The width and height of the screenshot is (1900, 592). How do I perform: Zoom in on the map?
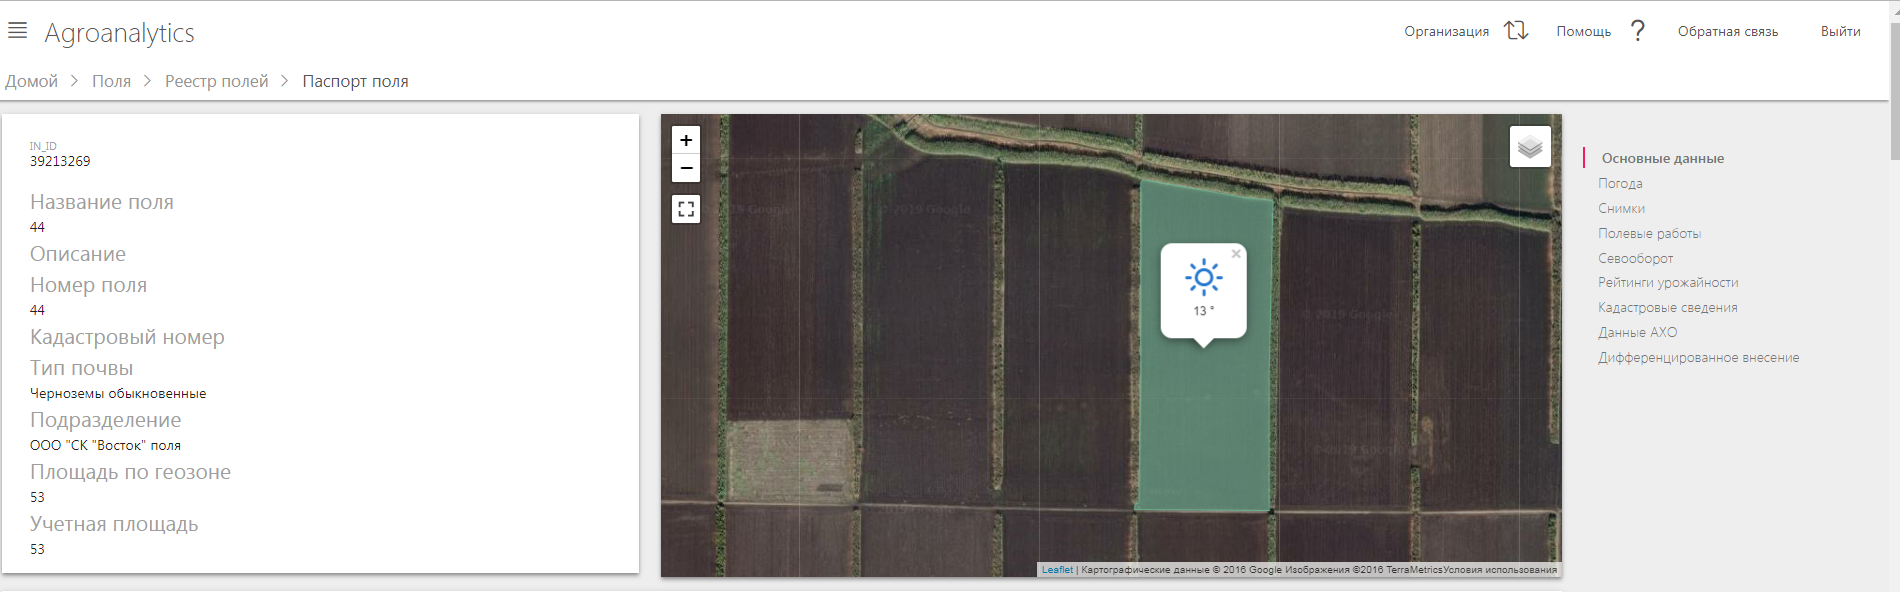click(686, 140)
